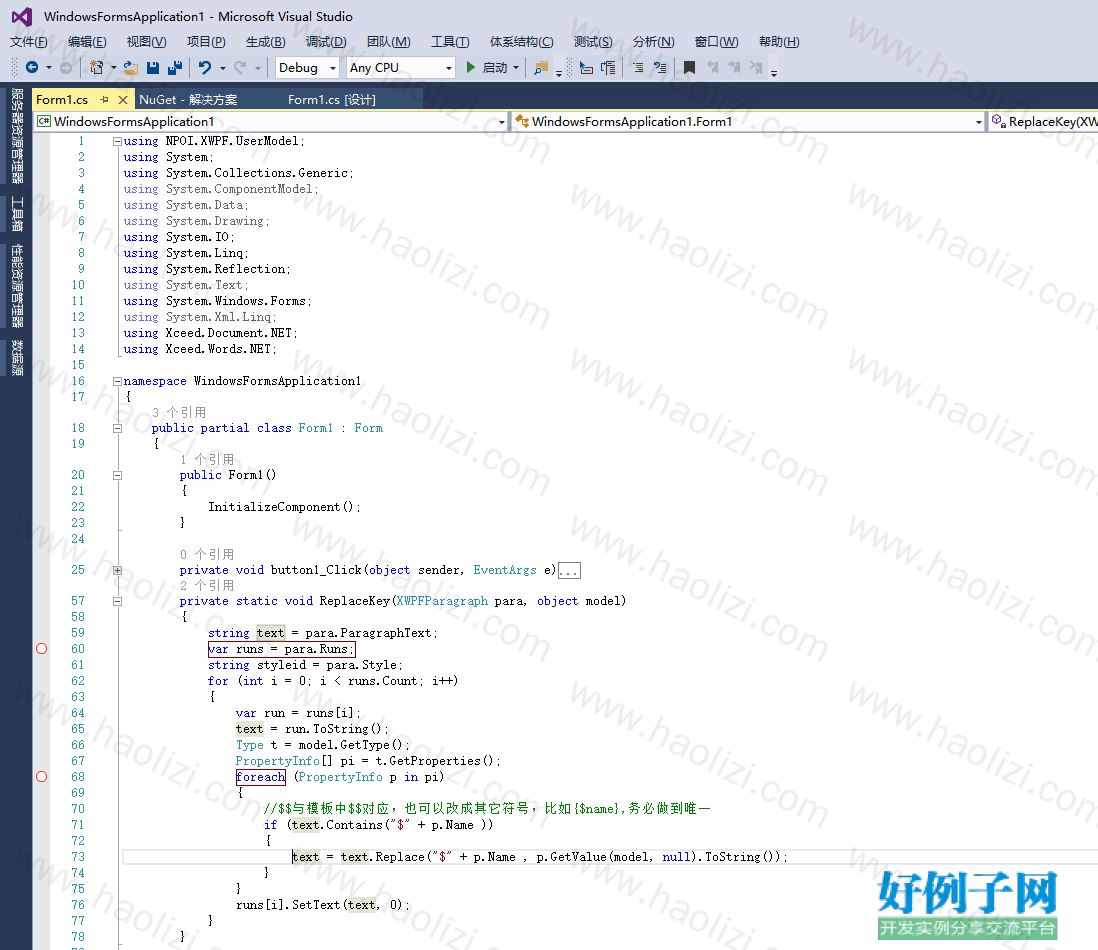Image resolution: width=1098 pixels, height=950 pixels.
Task: Open the New Project dropdown arrow
Action: pyautogui.click(x=113, y=67)
